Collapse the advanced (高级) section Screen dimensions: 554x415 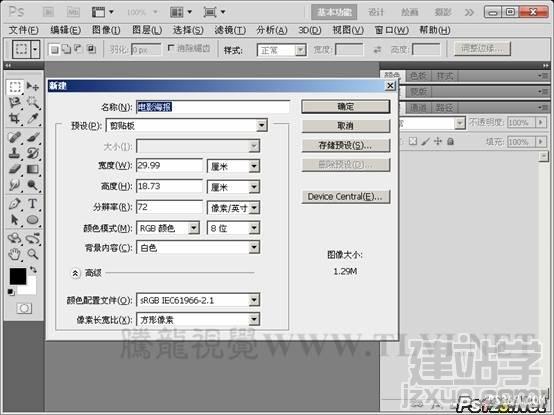tap(75, 273)
